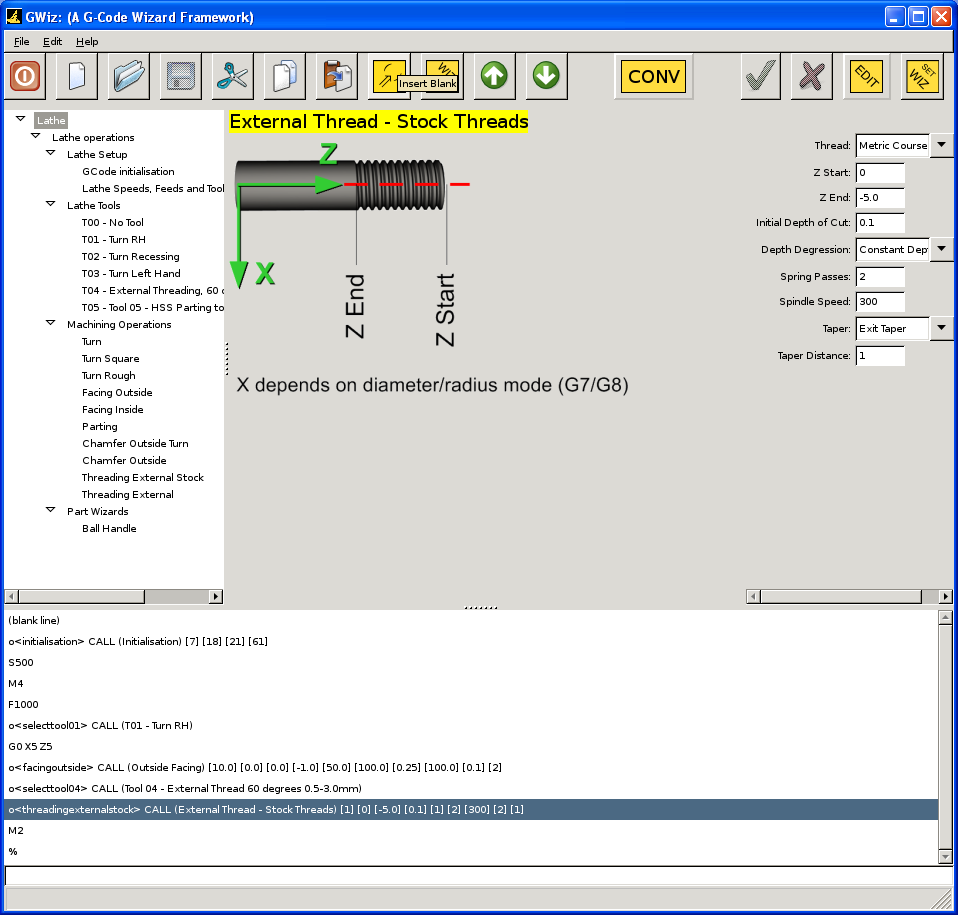Click the Z End input field
The width and height of the screenshot is (958, 915).
[880, 198]
